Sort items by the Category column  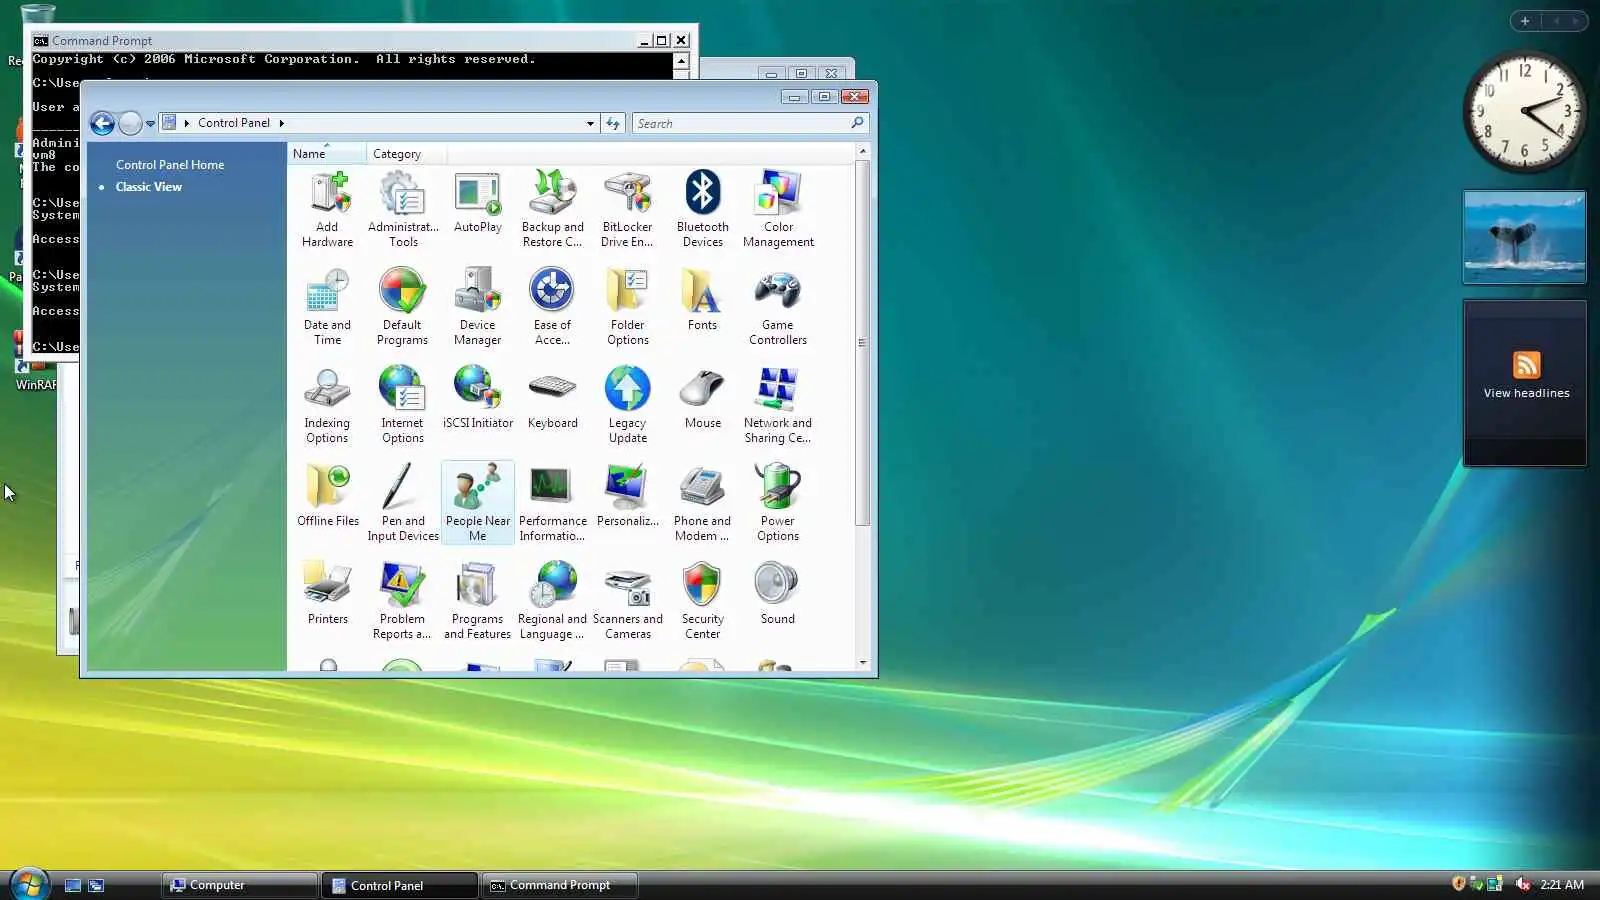(x=406, y=154)
